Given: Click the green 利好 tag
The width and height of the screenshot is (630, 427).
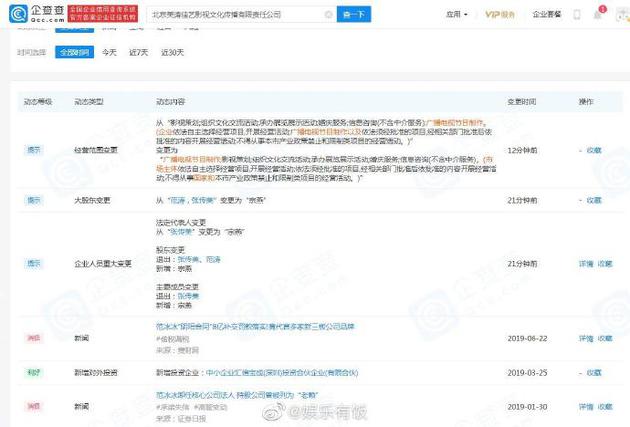Looking at the screenshot, I should pyautogui.click(x=34, y=372).
